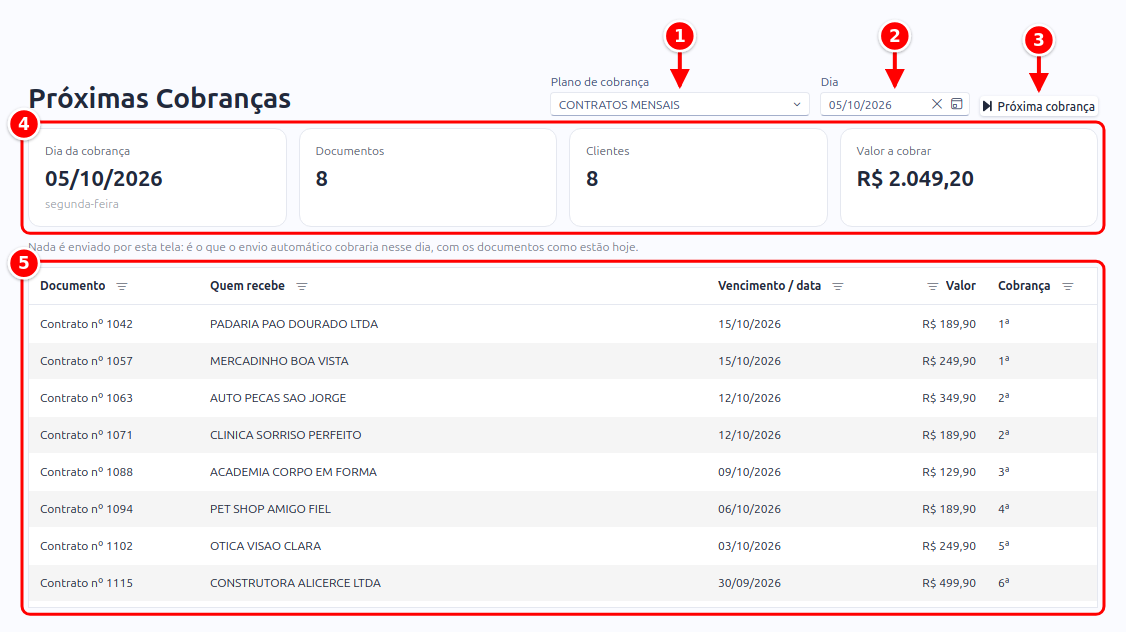
Task: Click the 3ª cobrança cell
Action: pos(1004,472)
